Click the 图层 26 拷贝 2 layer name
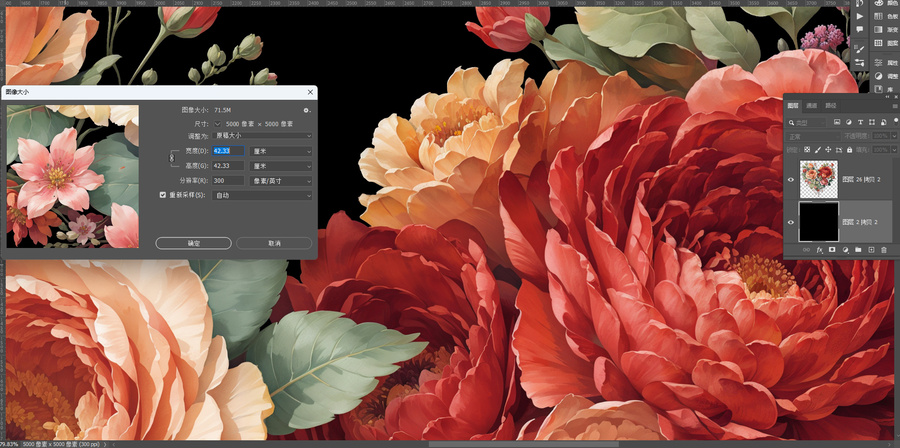The width and height of the screenshot is (900, 448). click(861, 180)
